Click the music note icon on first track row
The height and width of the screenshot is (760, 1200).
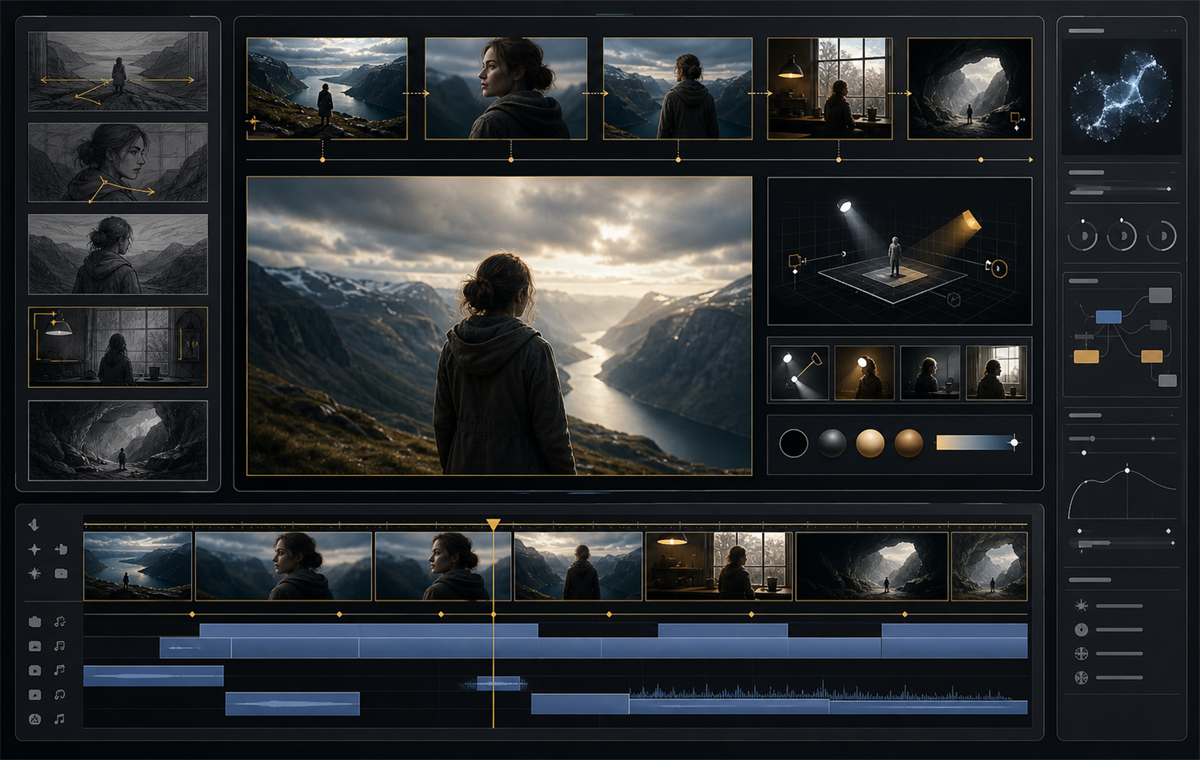60,622
